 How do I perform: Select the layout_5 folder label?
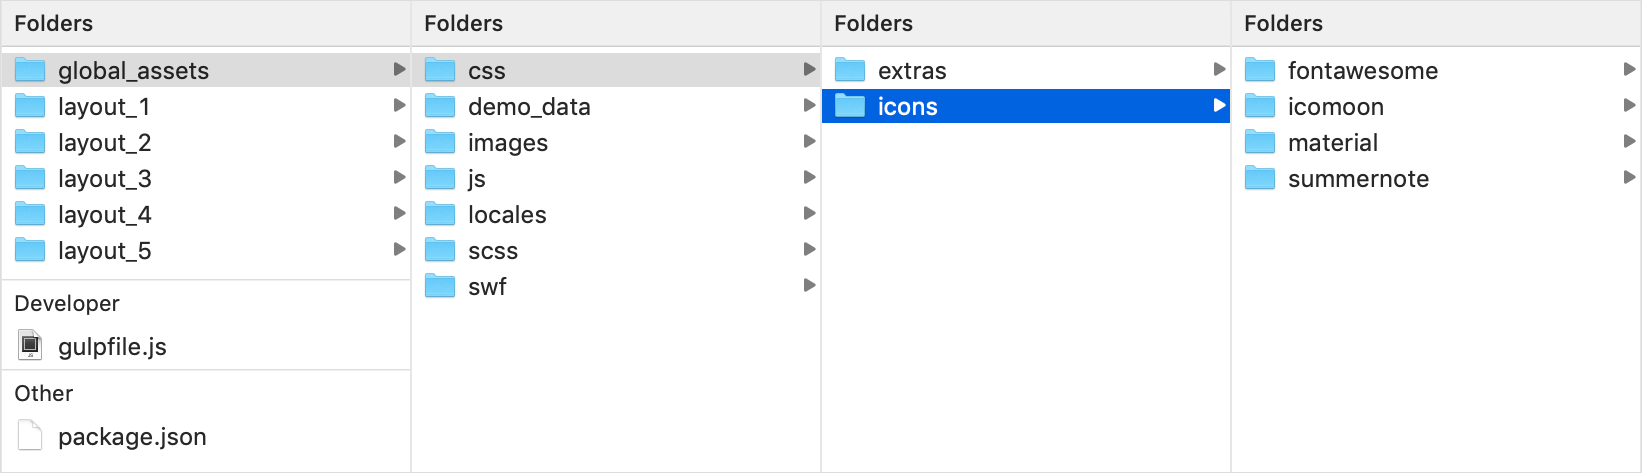[x=105, y=251]
